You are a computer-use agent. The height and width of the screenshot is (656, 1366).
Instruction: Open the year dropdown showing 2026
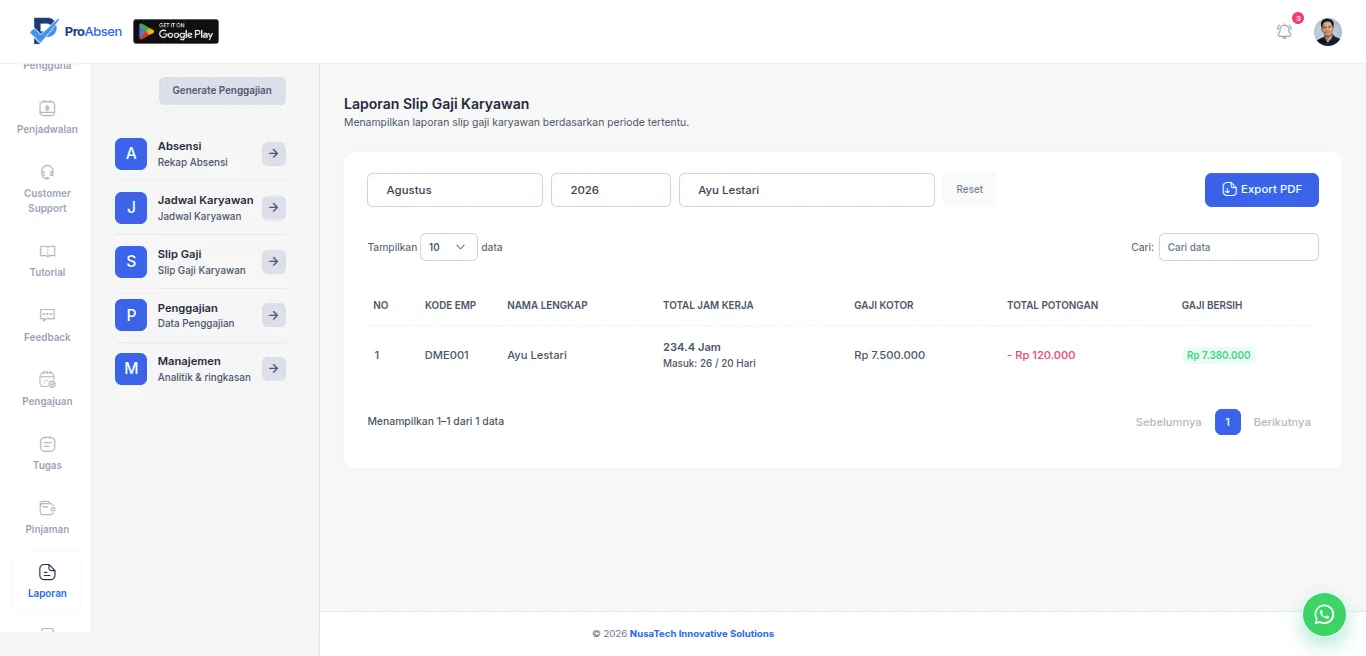(x=611, y=190)
